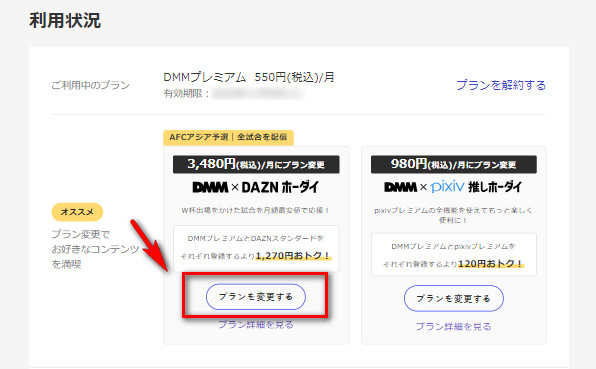Open プラン詳細を見る for the DAZN plan
Image resolution: width=596 pixels, height=369 pixels.
click(256, 325)
